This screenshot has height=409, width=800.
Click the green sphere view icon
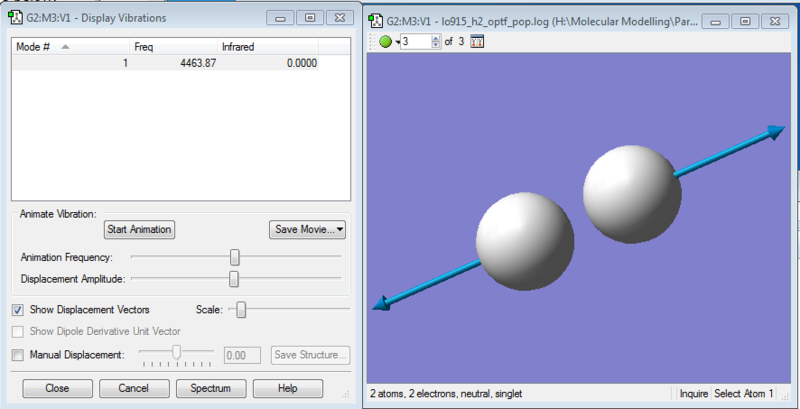(385, 42)
